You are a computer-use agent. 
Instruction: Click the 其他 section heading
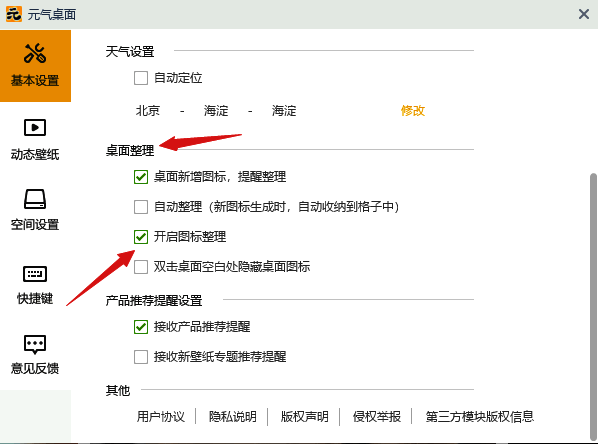pyautogui.click(x=118, y=391)
